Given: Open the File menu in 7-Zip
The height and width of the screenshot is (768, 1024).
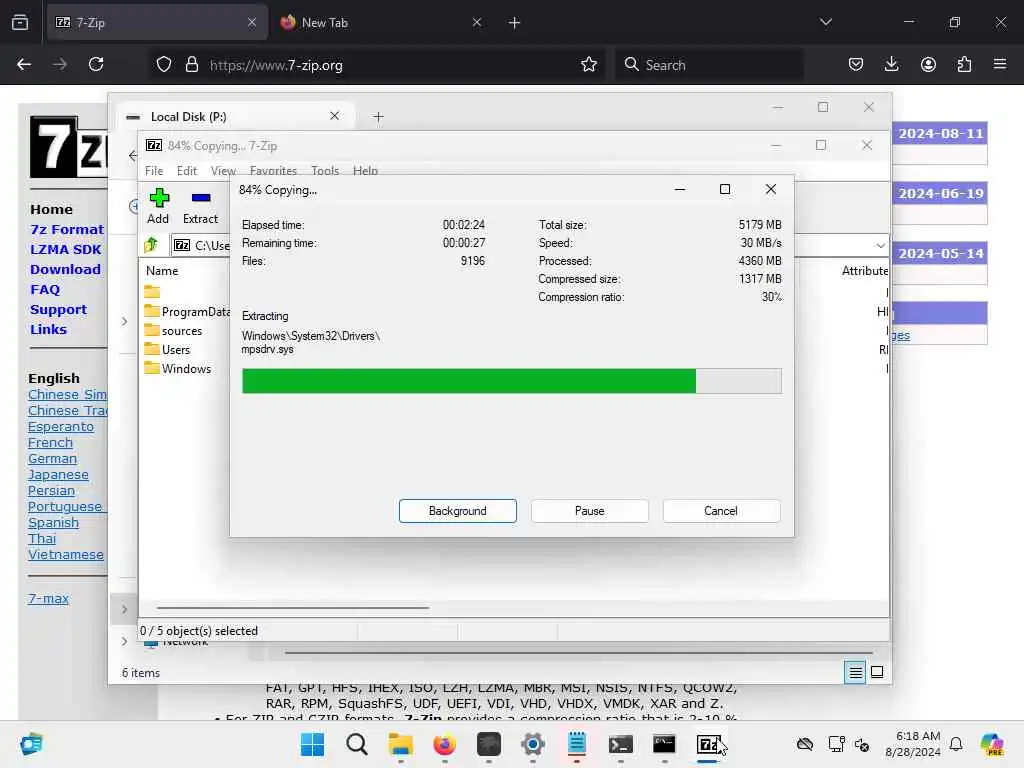Looking at the screenshot, I should (154, 170).
